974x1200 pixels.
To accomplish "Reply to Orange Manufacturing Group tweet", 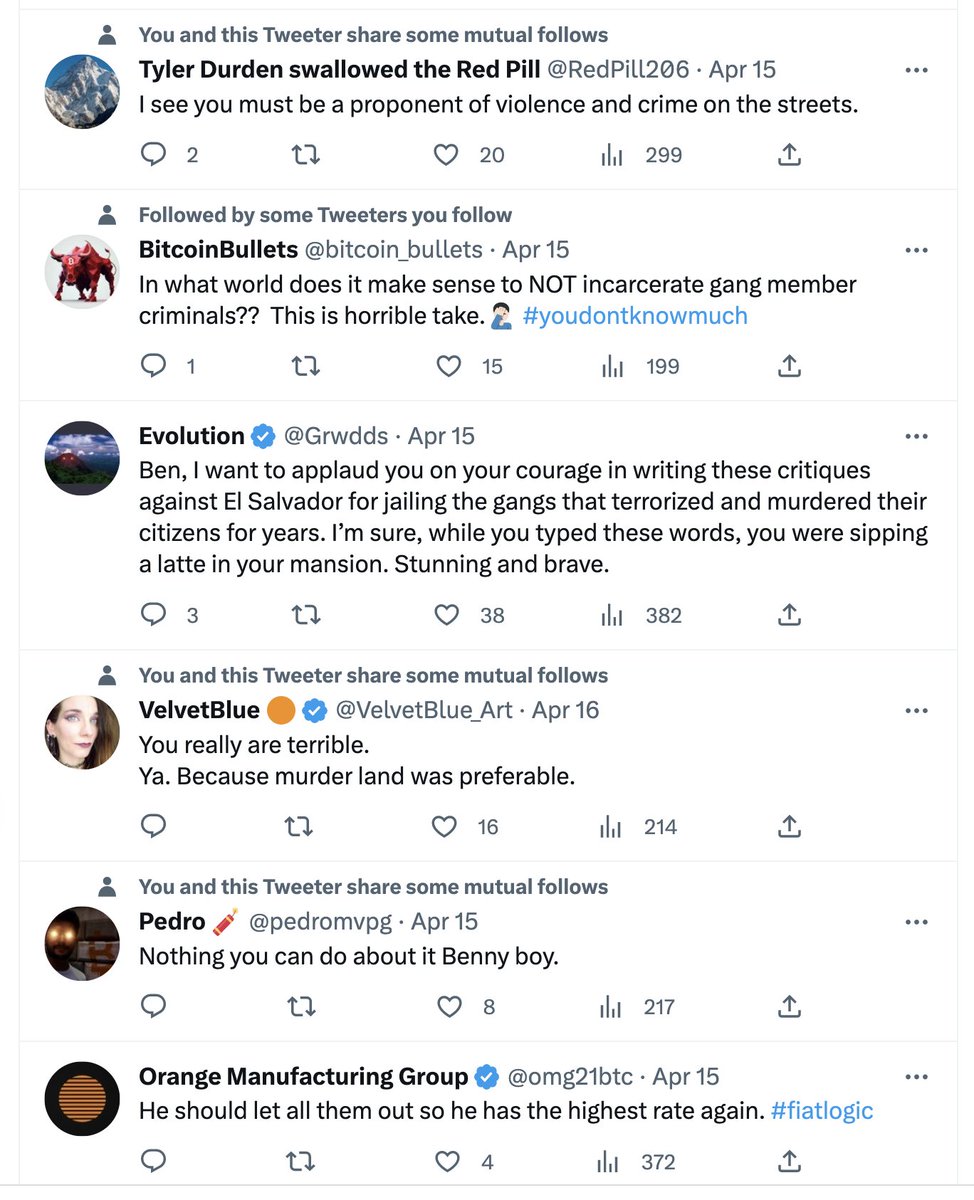I will [x=153, y=1161].
